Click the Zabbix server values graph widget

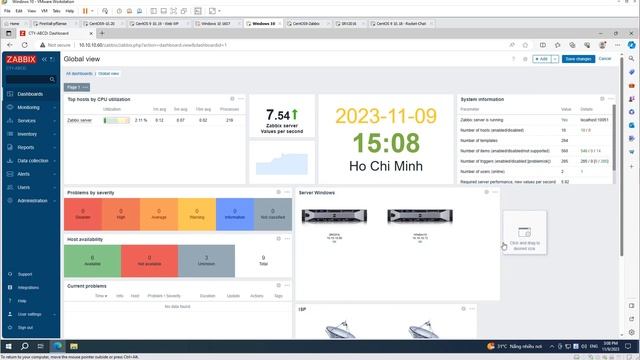(282, 162)
